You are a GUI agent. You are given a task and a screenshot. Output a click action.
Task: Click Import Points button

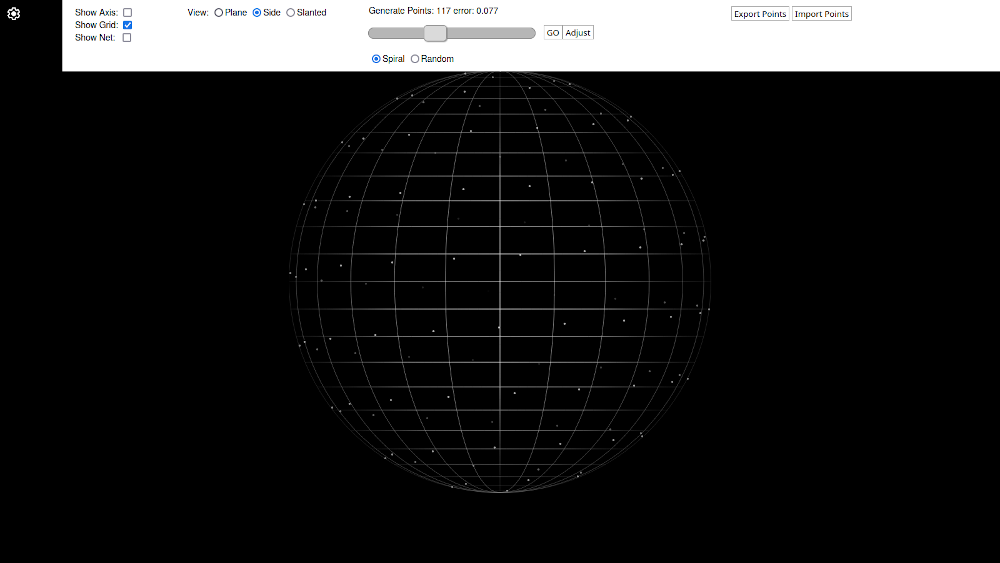pyautogui.click(x=821, y=14)
